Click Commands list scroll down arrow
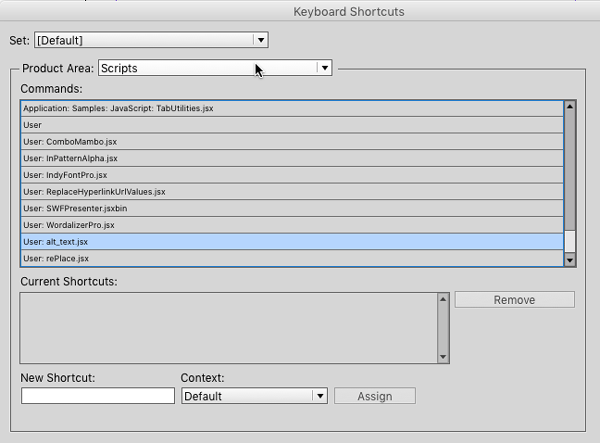The image size is (600, 443). pyautogui.click(x=570, y=260)
